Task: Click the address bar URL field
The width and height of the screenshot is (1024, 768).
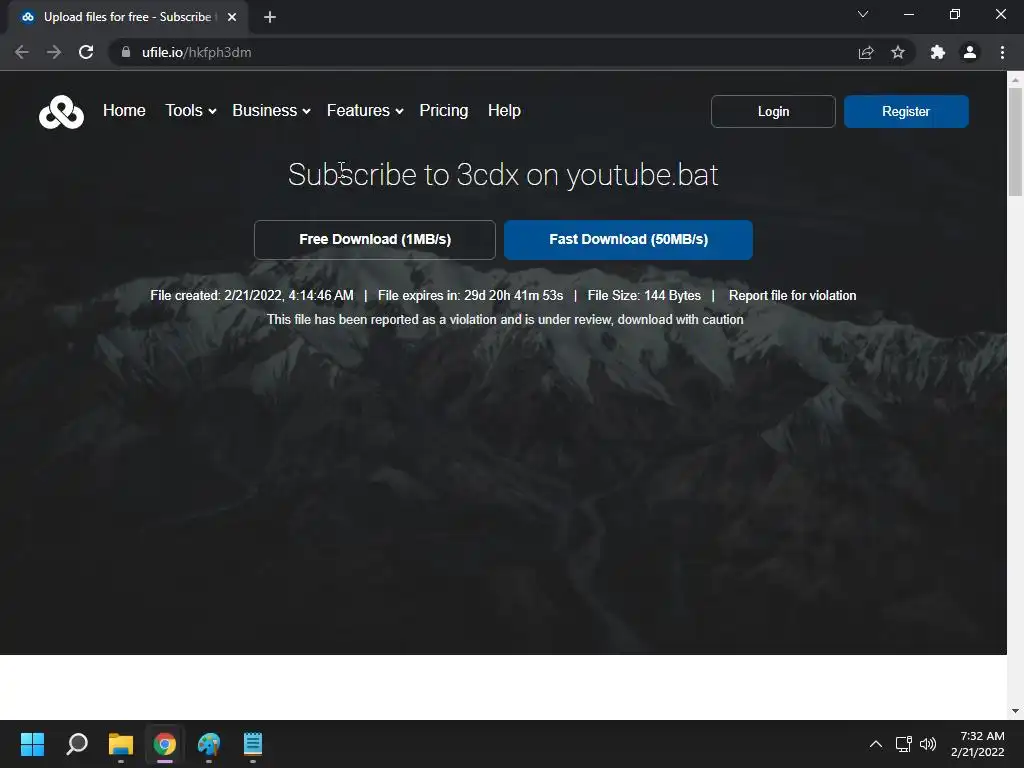Action: (x=483, y=52)
